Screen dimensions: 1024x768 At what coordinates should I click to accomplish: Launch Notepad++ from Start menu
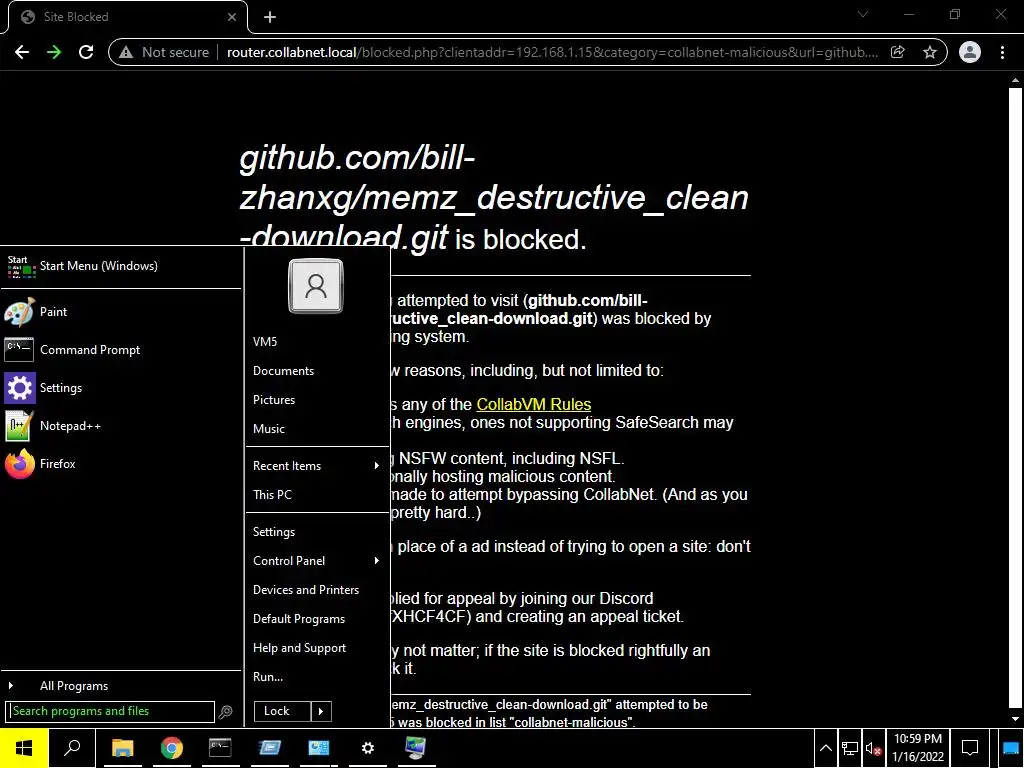121,426
